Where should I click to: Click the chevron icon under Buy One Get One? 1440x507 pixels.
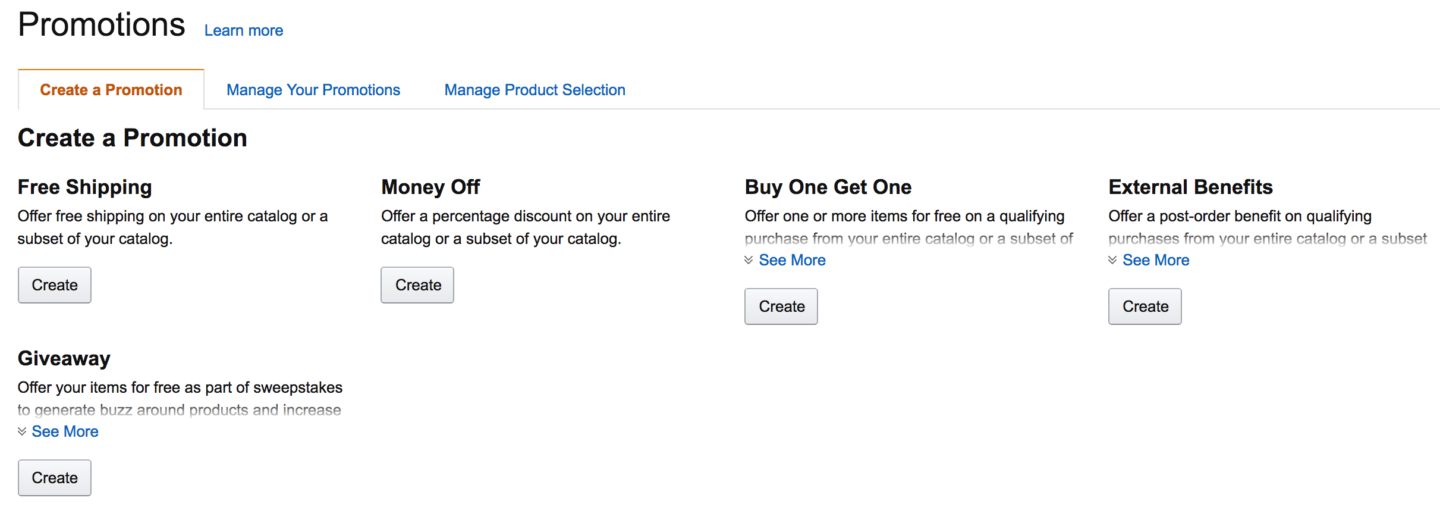(749, 260)
